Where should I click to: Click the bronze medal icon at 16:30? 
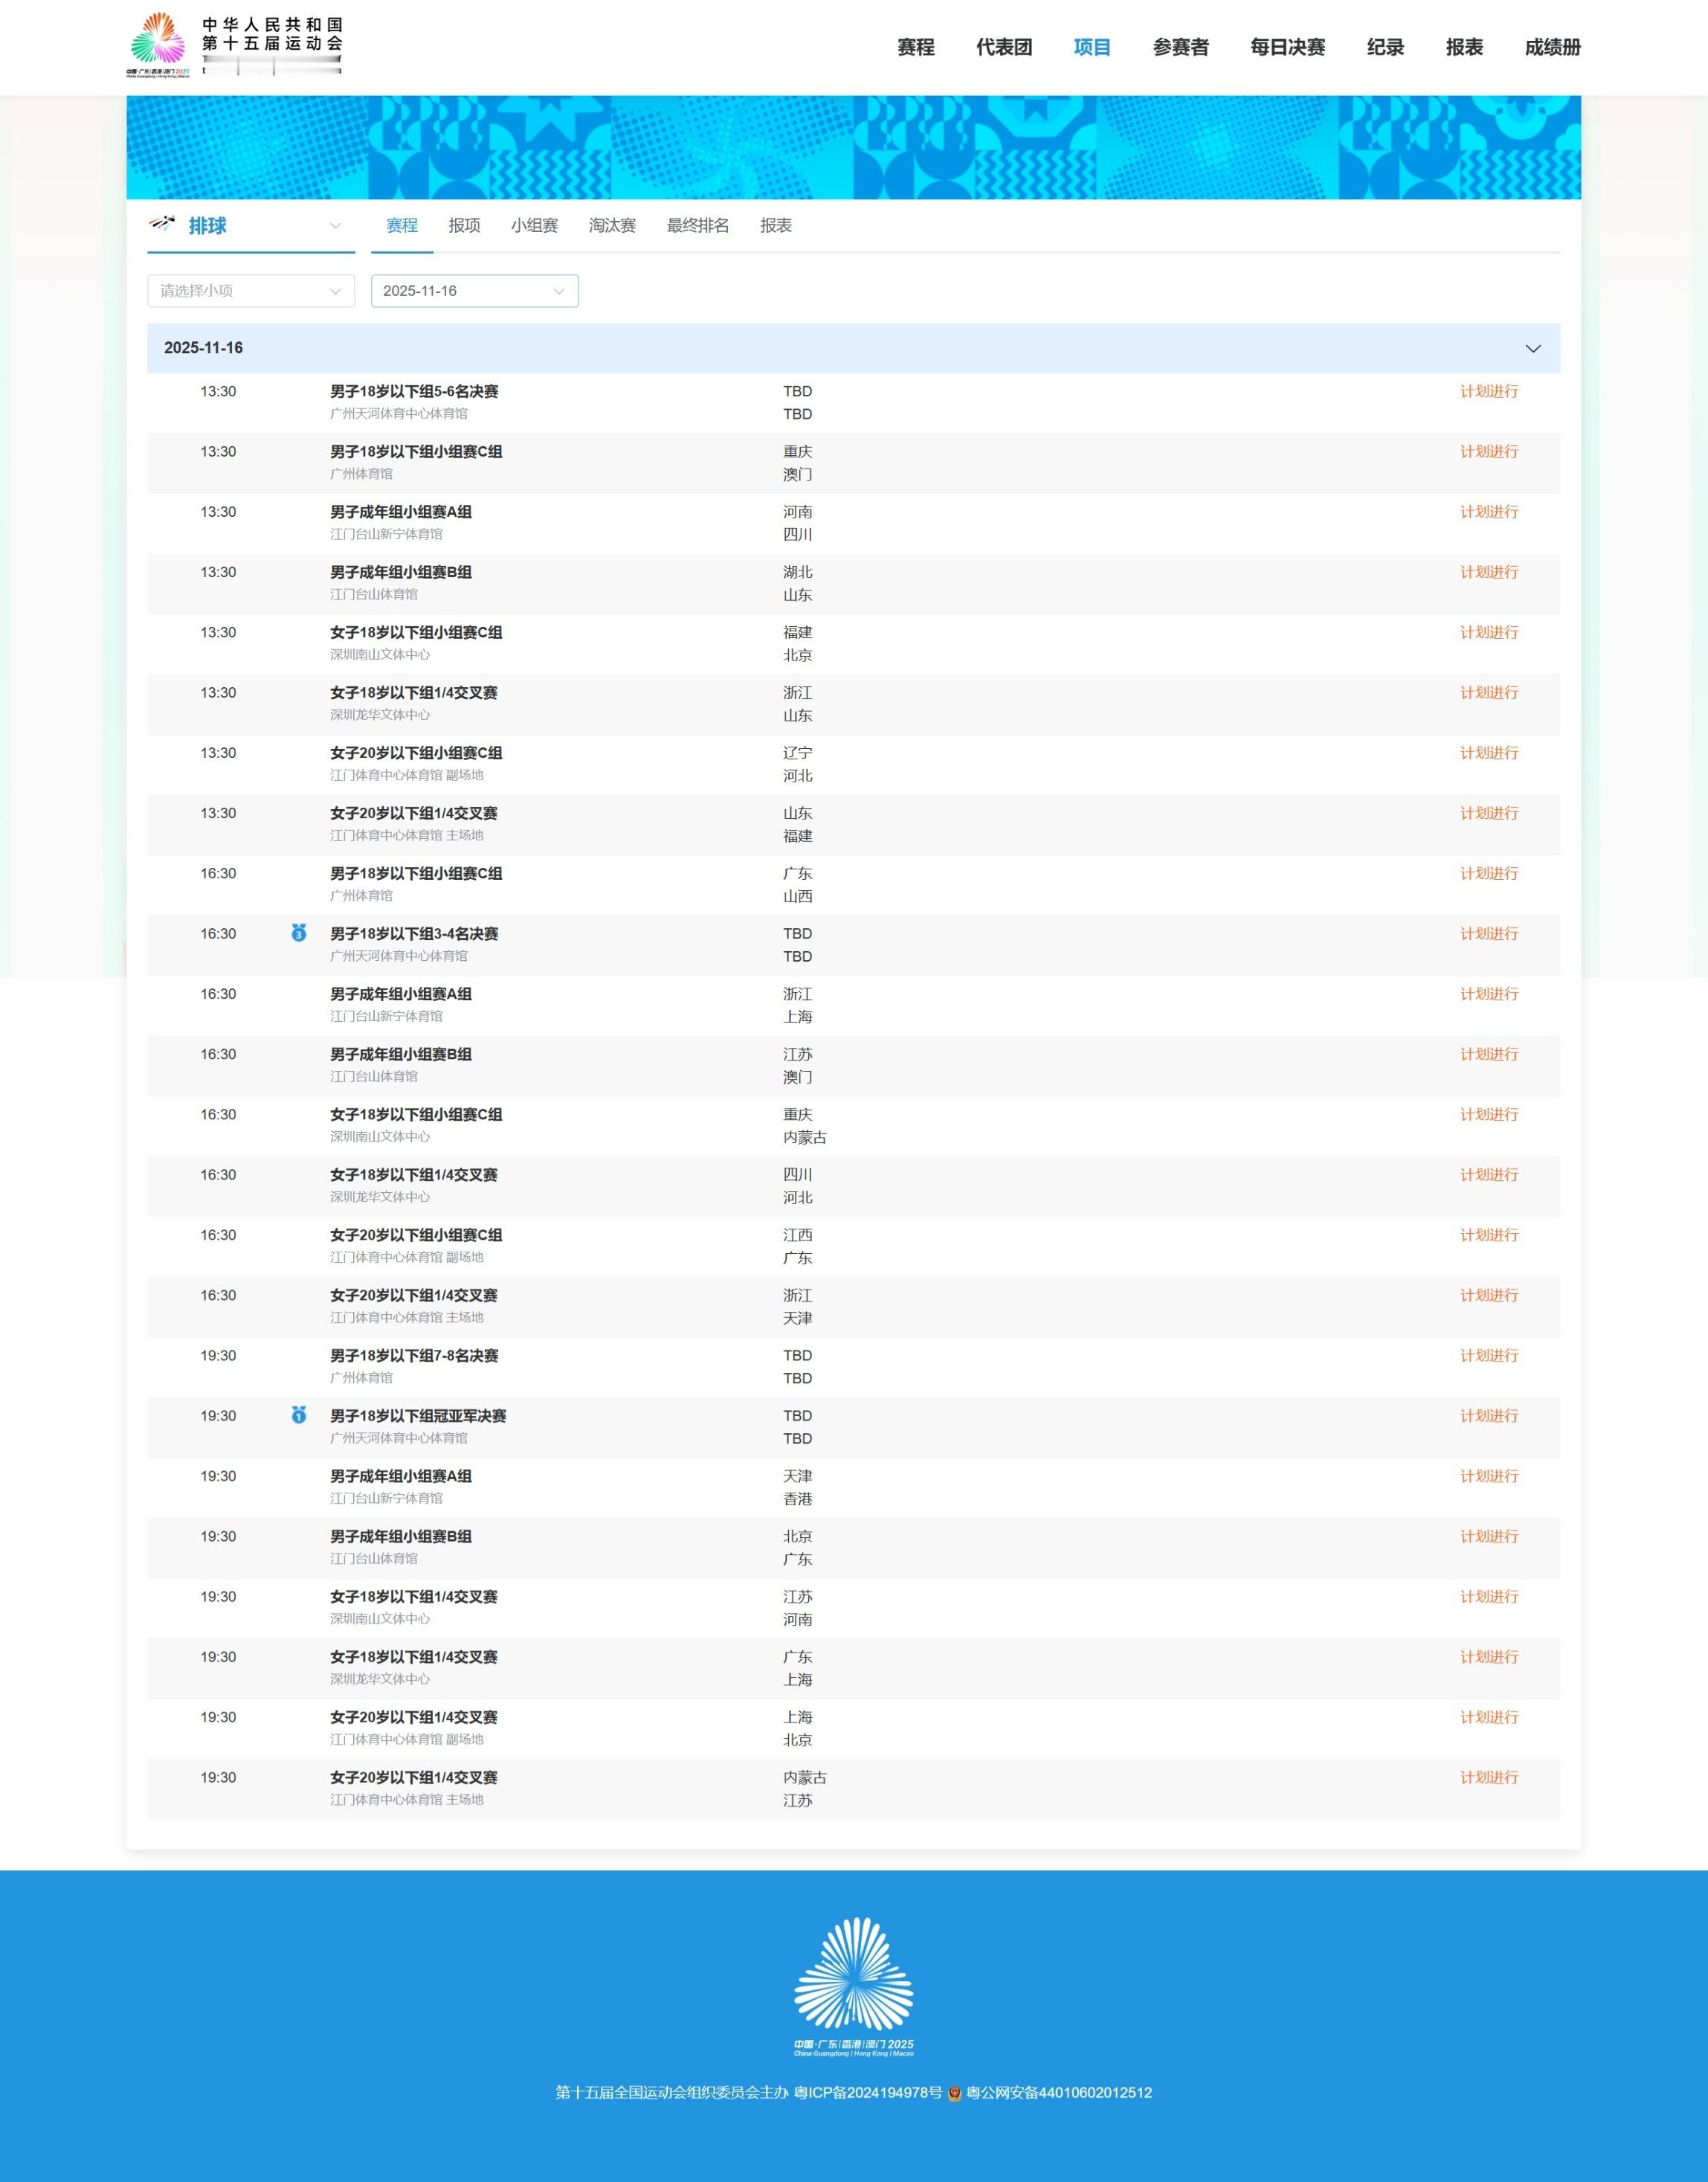tap(298, 933)
